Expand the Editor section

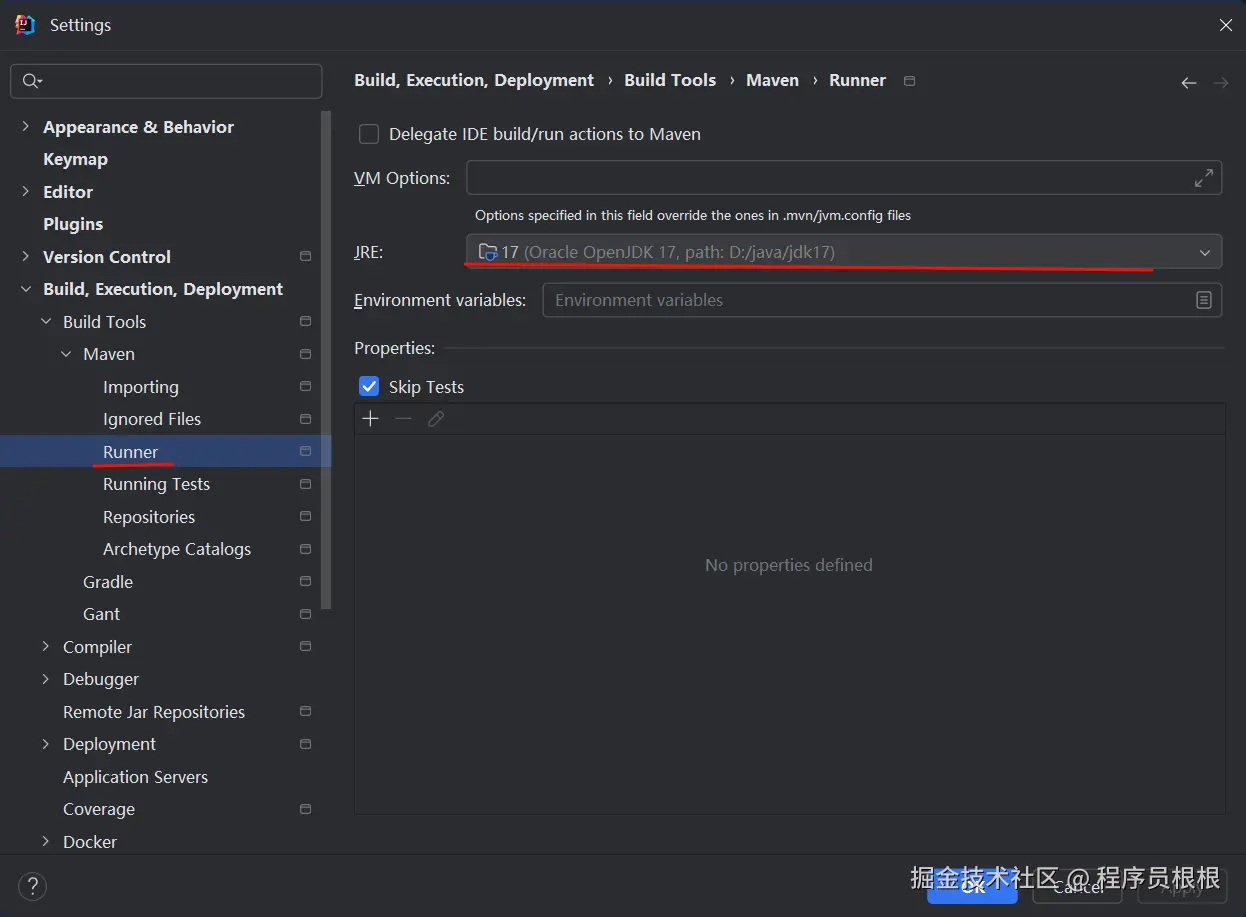[x=25, y=192]
